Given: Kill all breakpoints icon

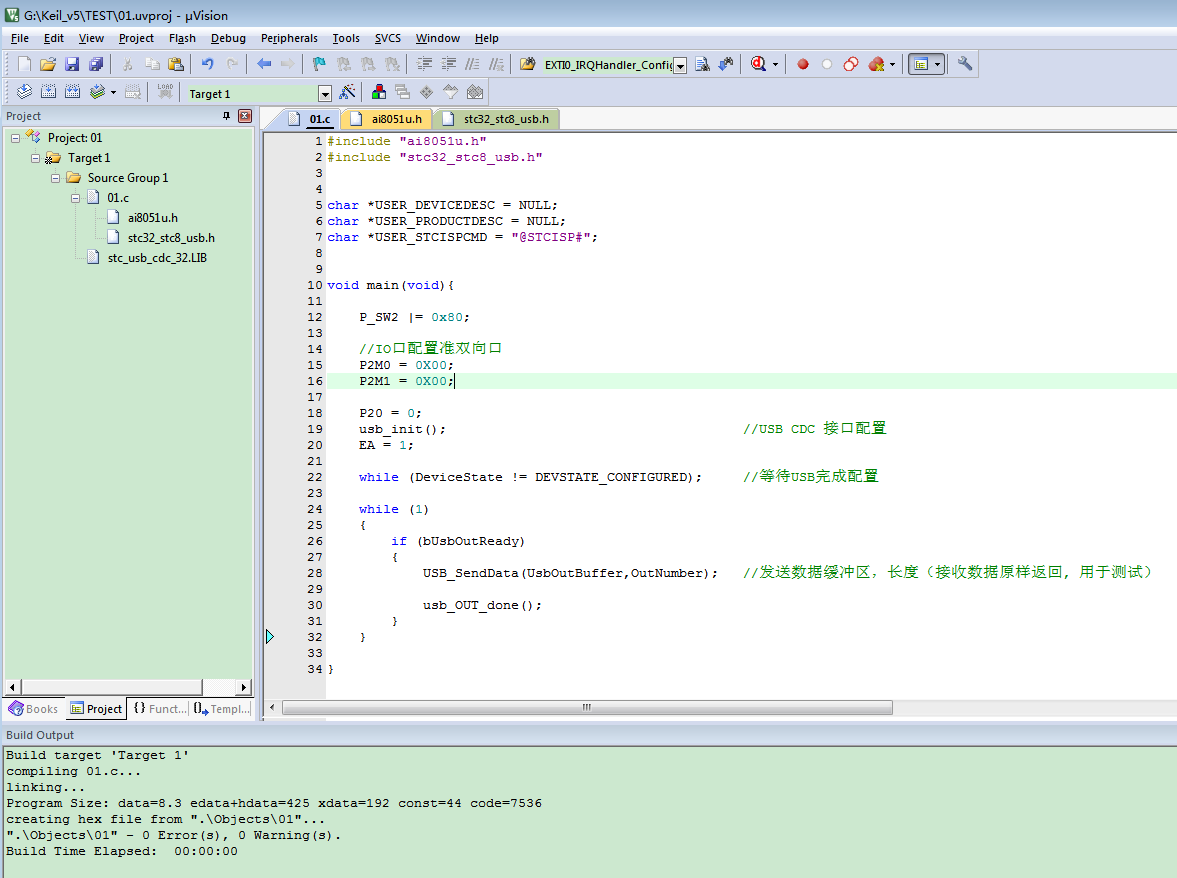Looking at the screenshot, I should coord(876,65).
